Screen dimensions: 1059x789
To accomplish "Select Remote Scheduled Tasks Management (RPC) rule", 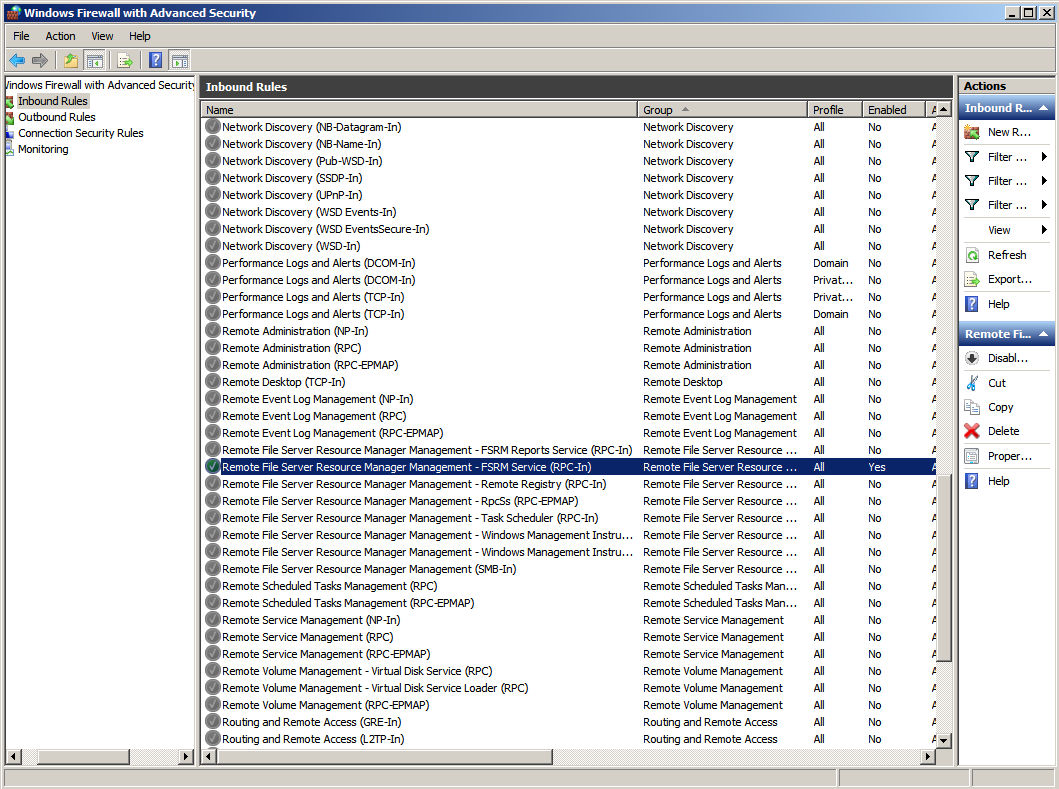I will (x=330, y=586).
